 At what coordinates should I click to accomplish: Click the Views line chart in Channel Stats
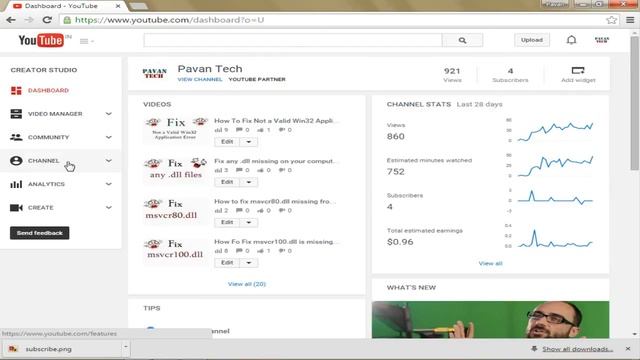pos(555,131)
